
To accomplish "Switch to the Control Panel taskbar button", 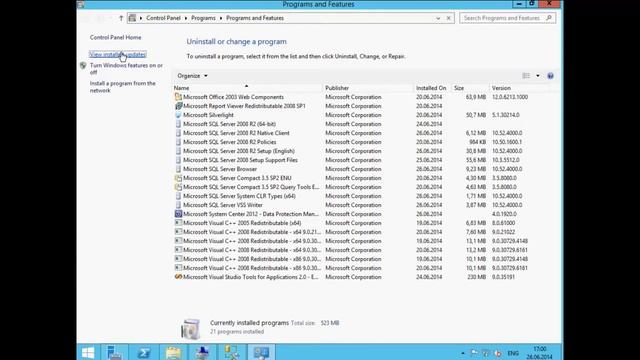I will point(261,352).
